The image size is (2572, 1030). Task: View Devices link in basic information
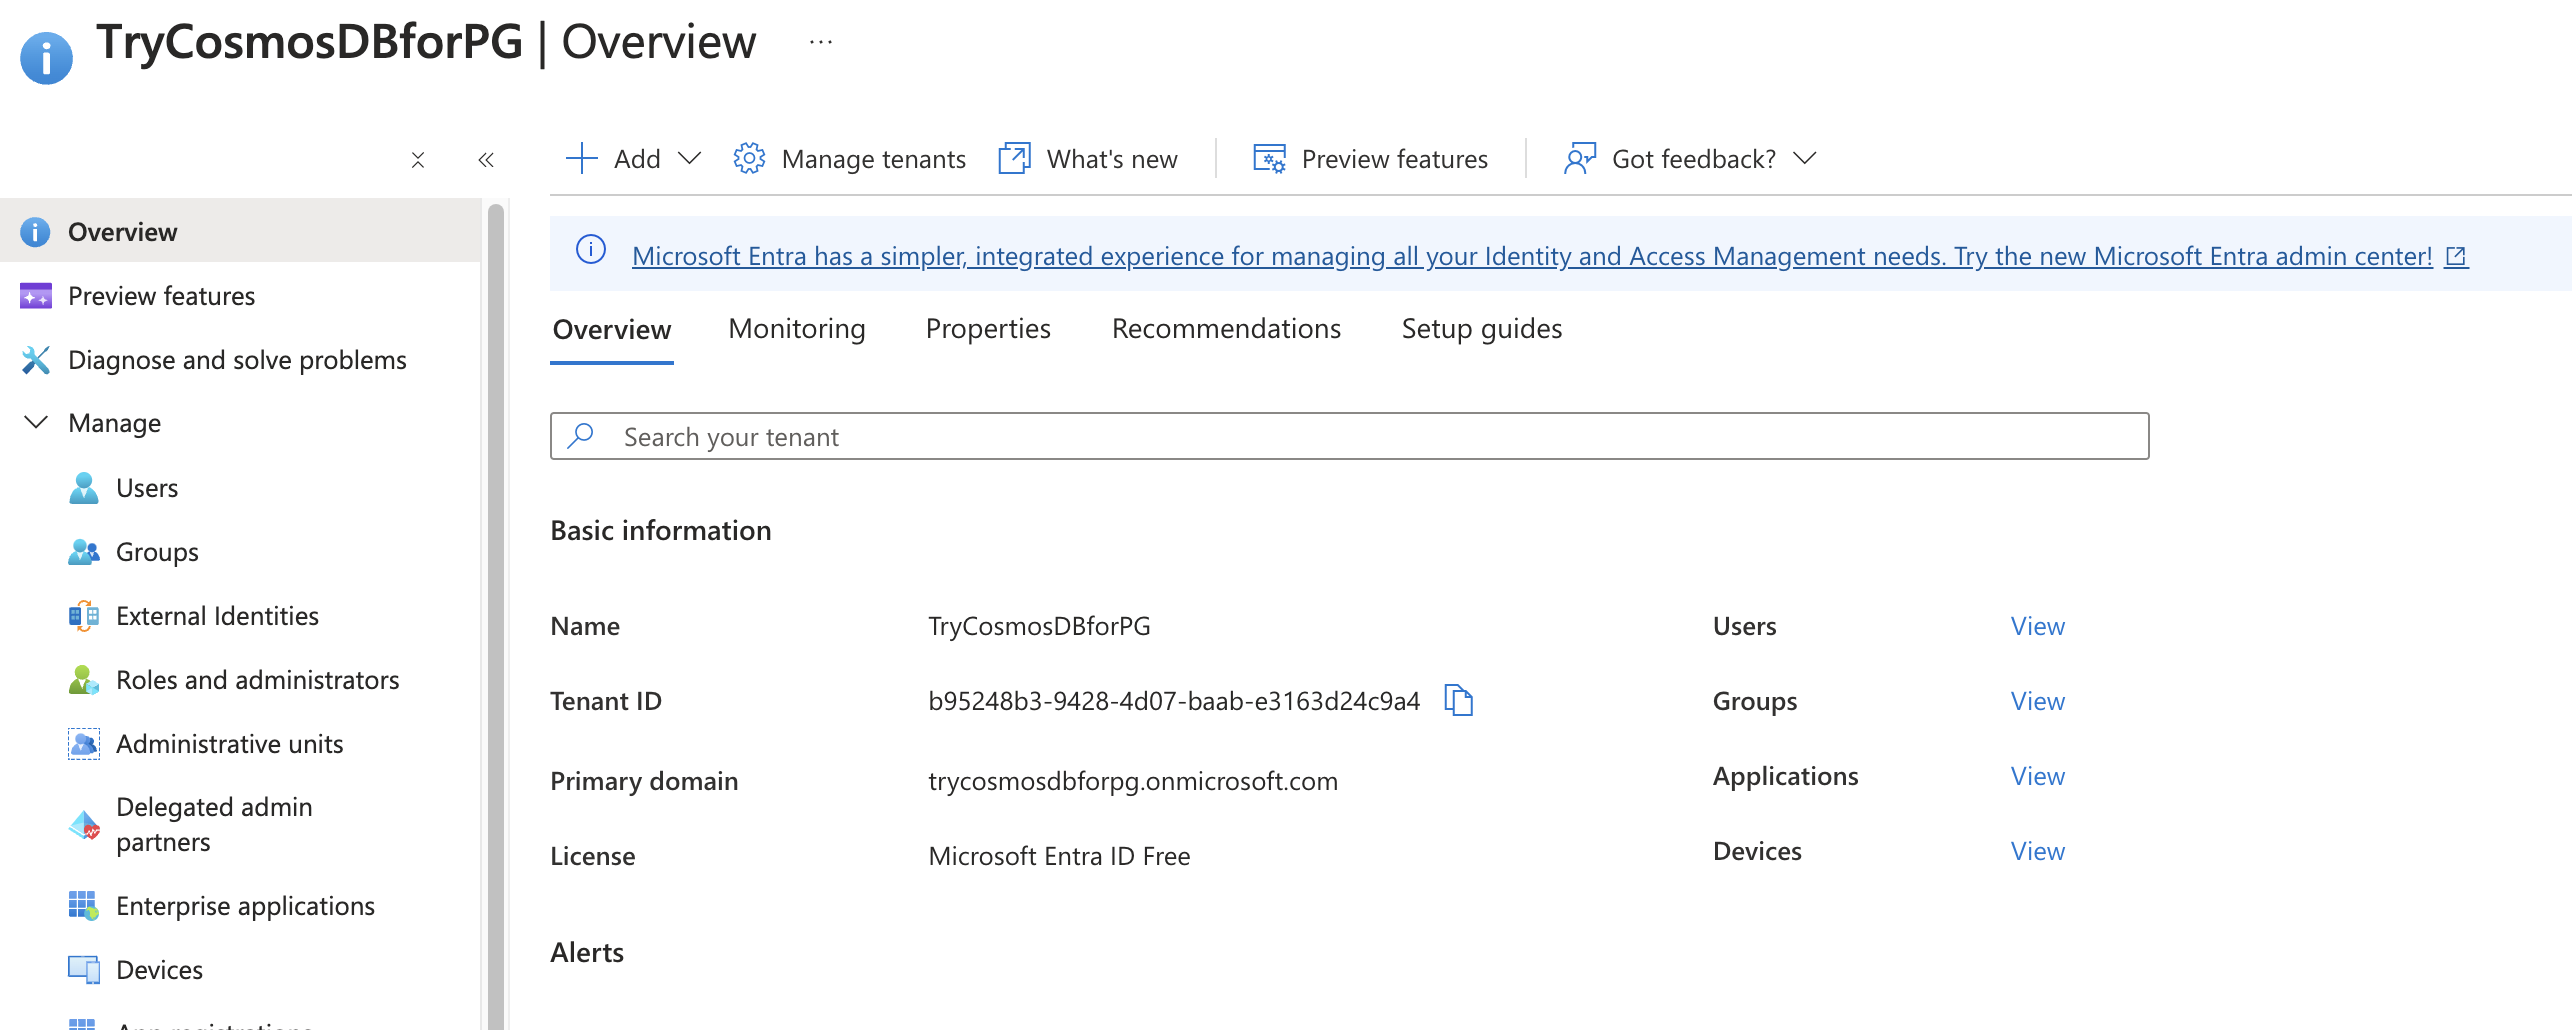click(2037, 851)
